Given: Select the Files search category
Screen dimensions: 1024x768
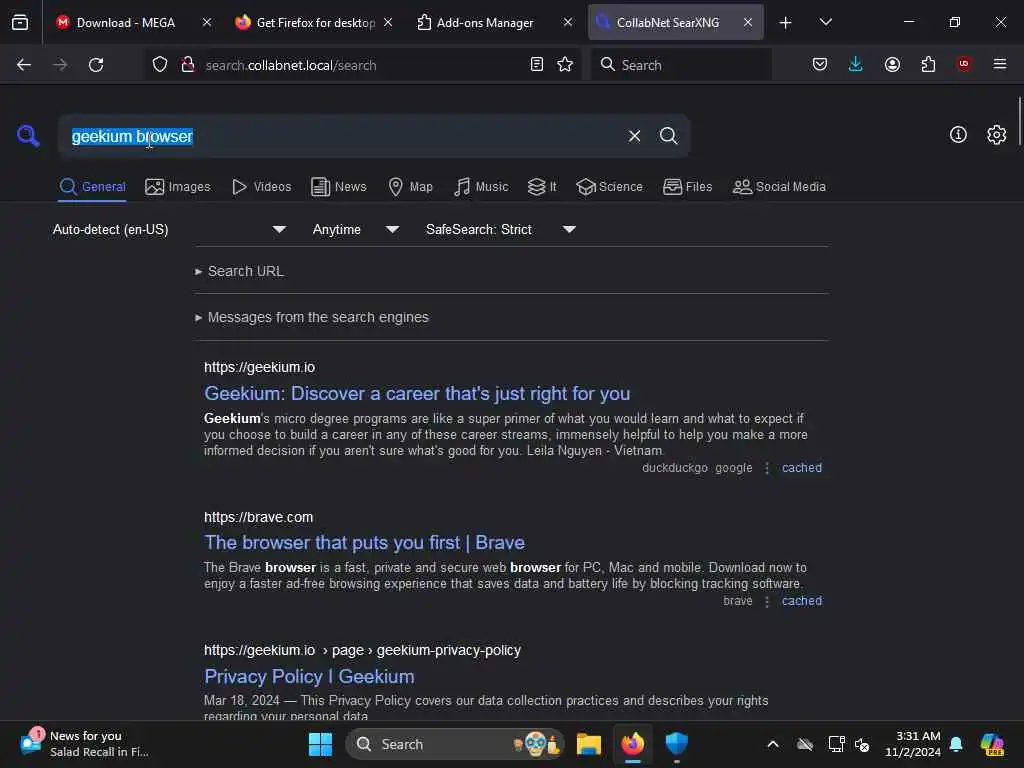Looking at the screenshot, I should 687,187.
